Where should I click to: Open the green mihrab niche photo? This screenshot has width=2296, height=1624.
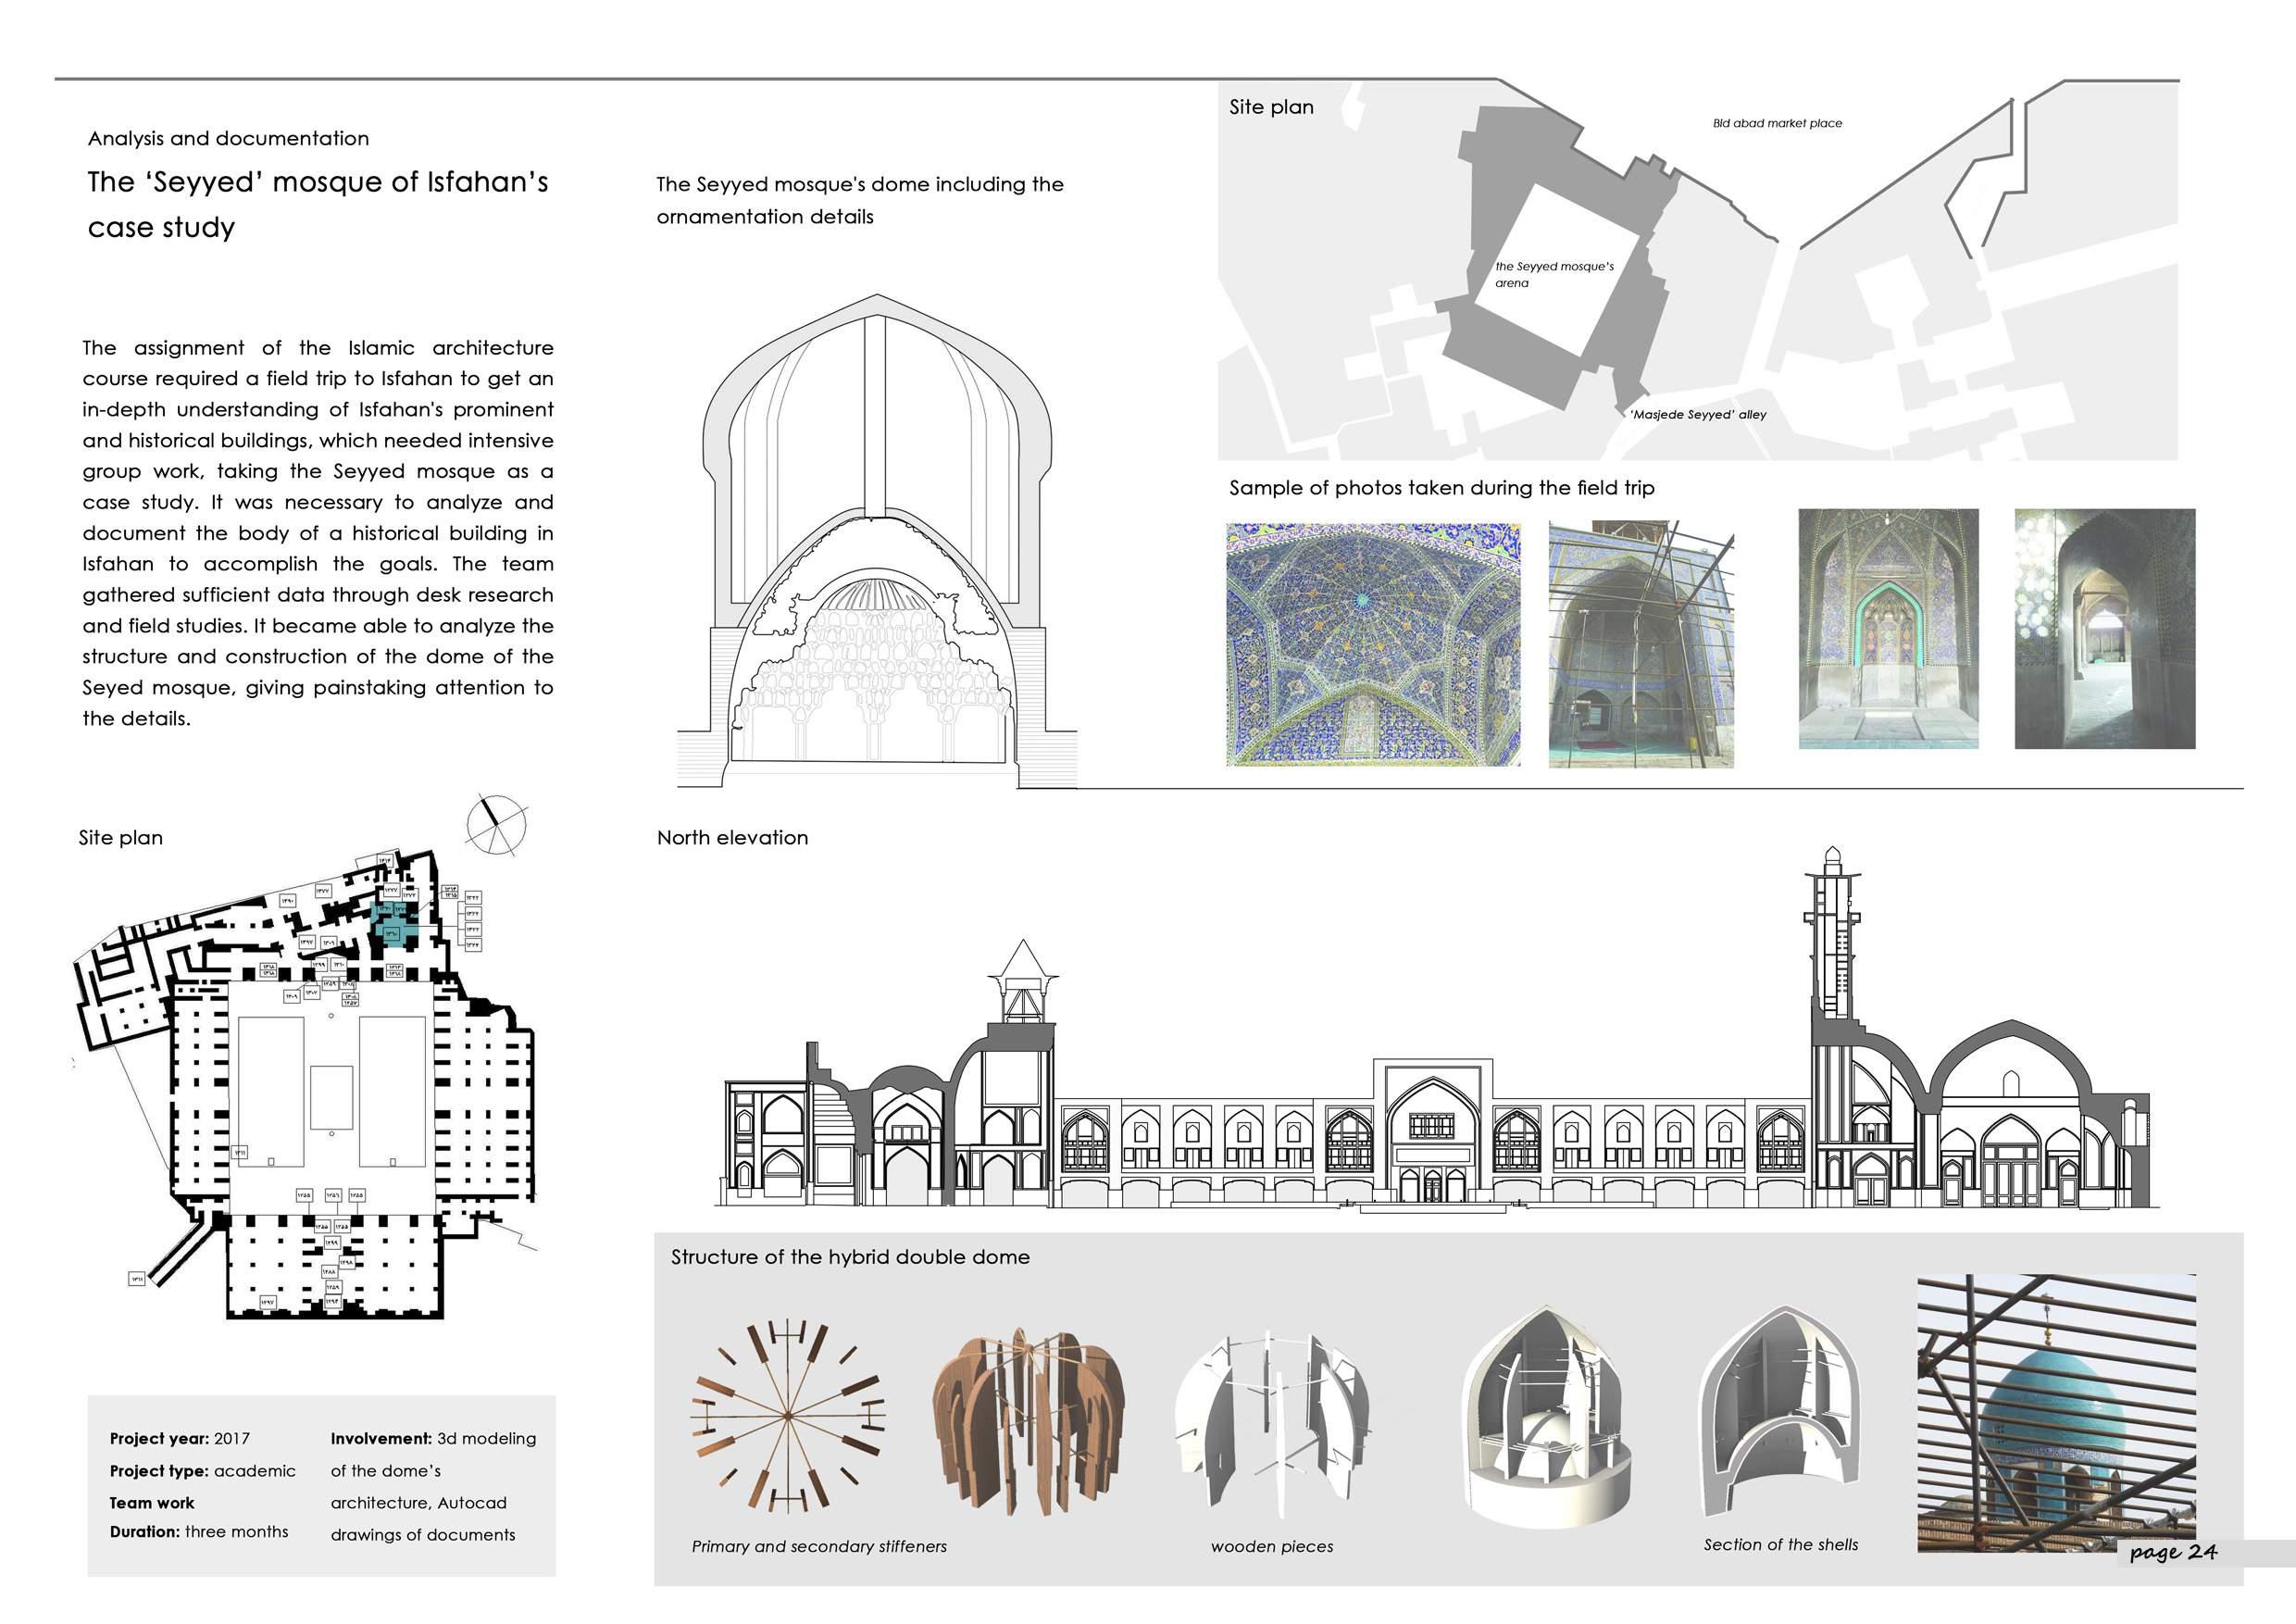point(1888,629)
